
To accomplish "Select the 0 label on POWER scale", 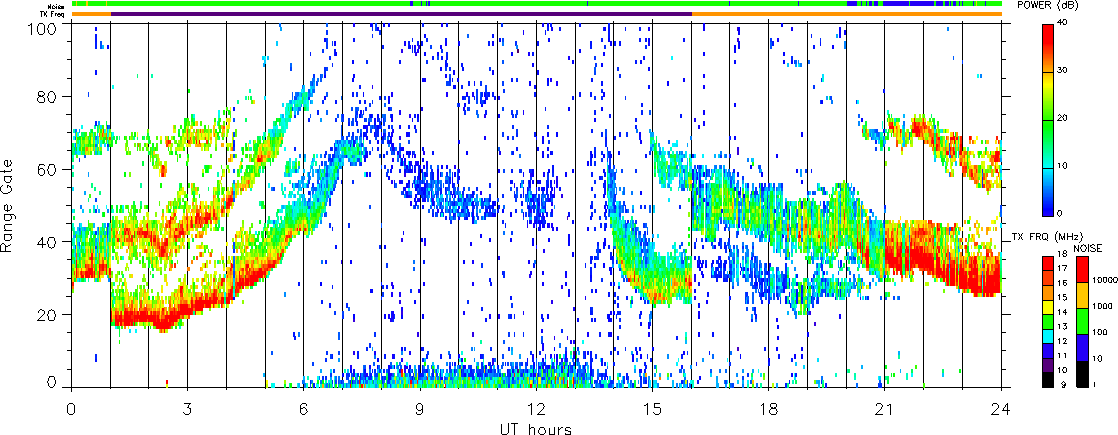I will [x=1062, y=215].
